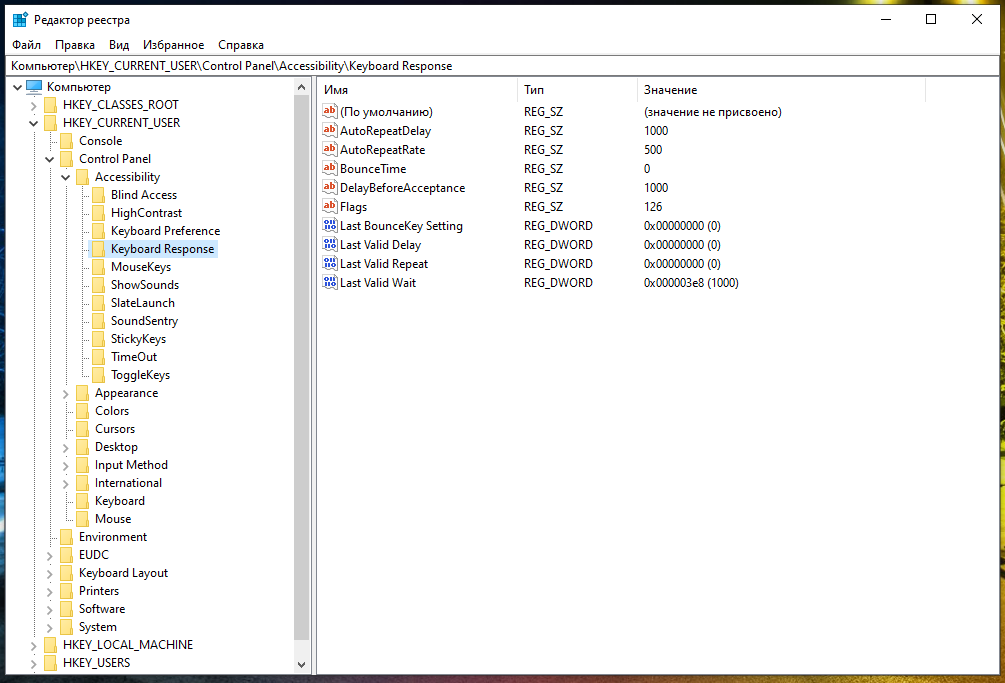Open the Справка menu
This screenshot has width=1005, height=683.
tap(240, 45)
